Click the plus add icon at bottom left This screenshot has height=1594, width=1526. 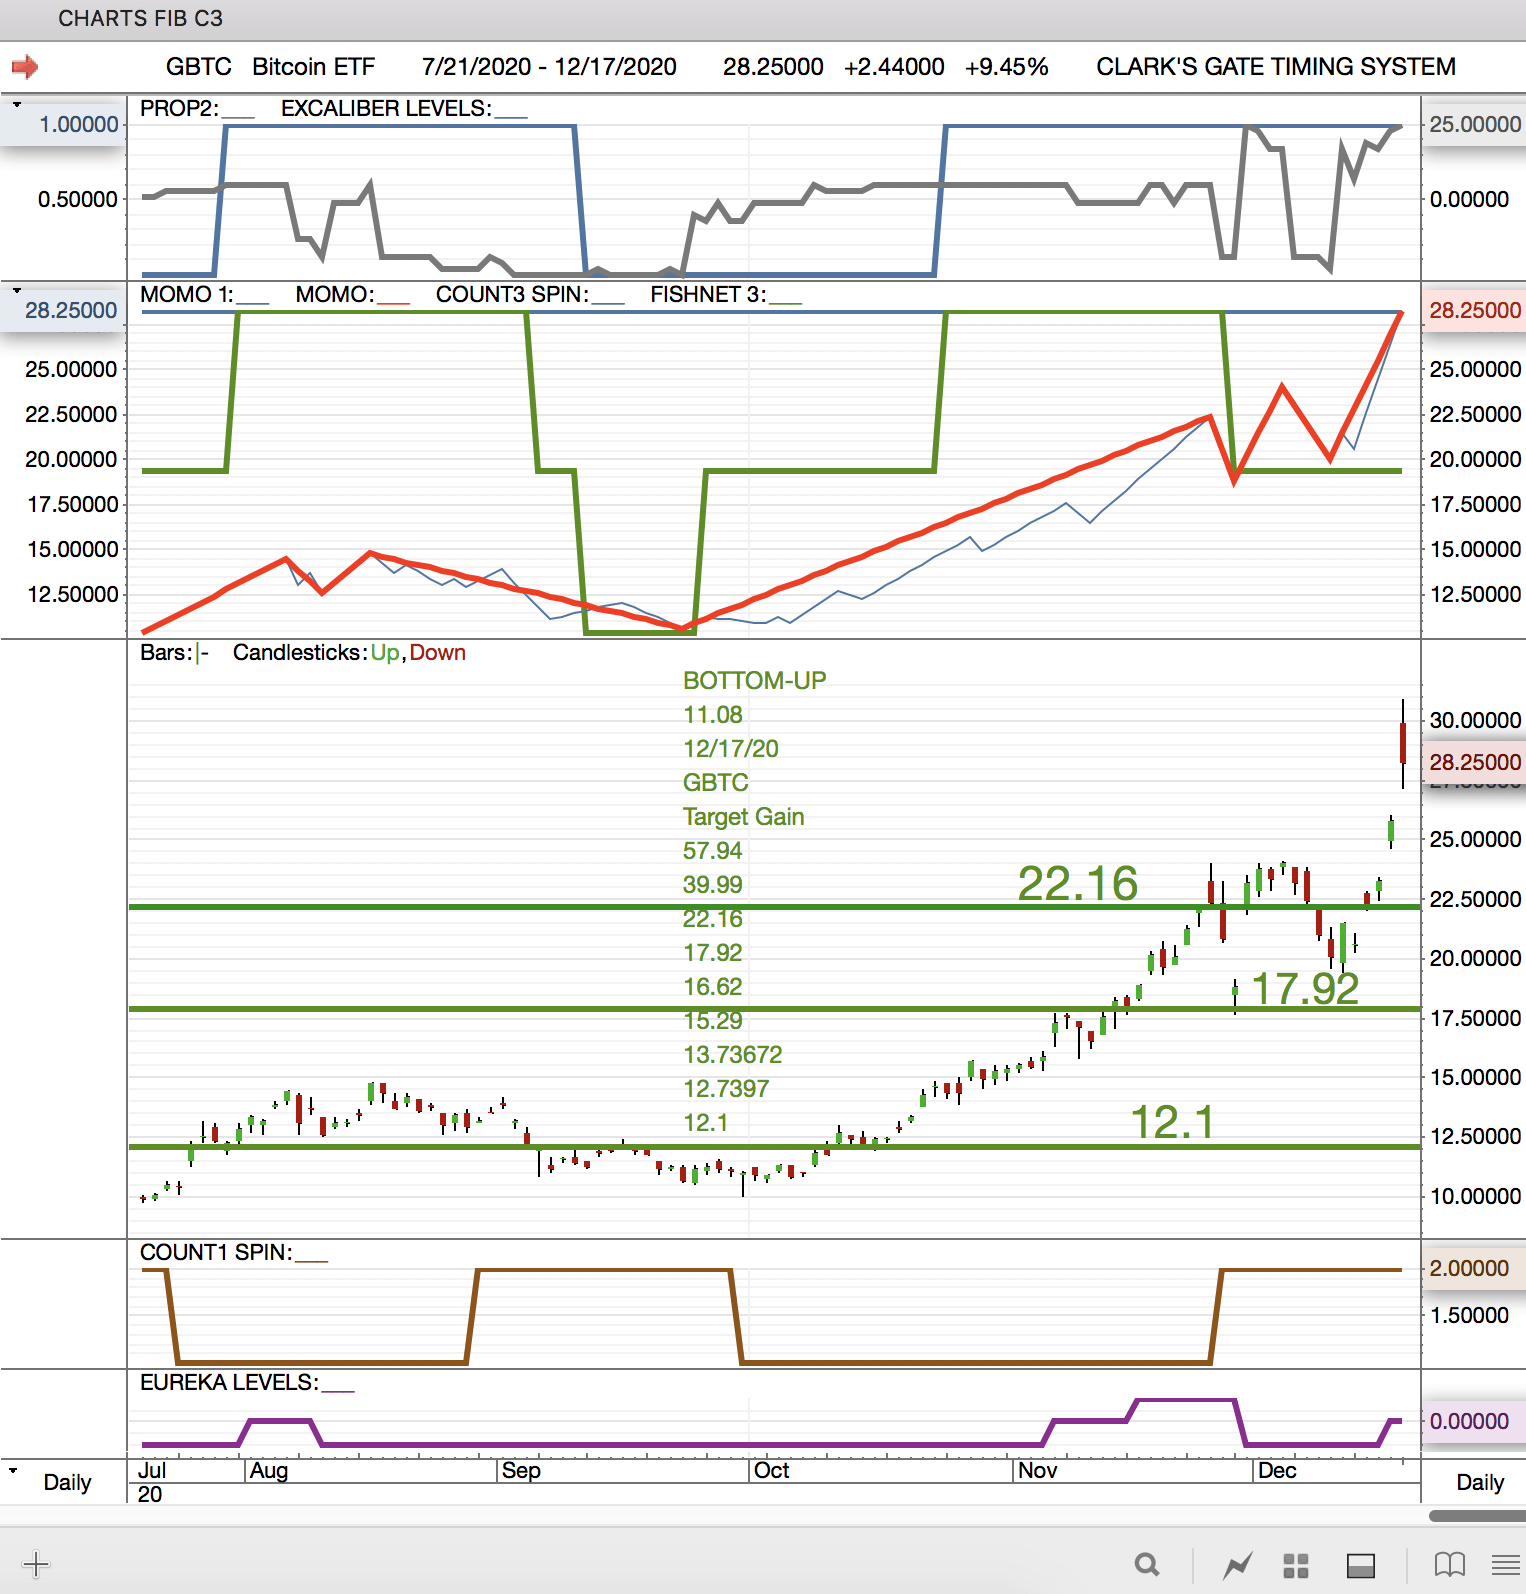tap(36, 1564)
